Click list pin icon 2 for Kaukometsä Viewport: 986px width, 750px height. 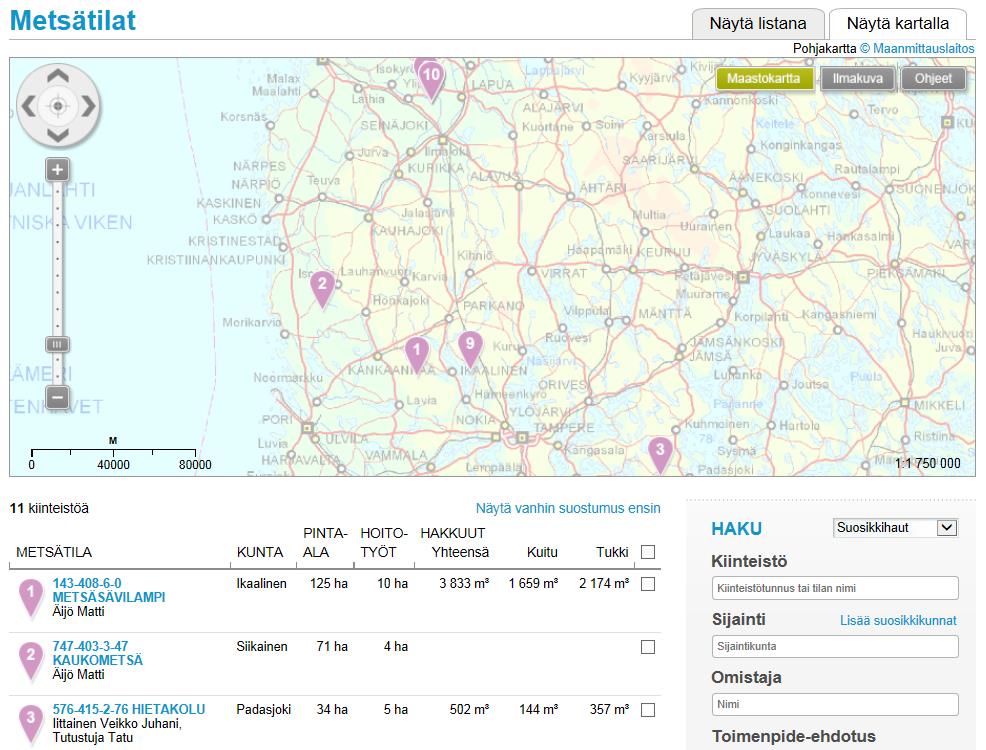[x=31, y=661]
